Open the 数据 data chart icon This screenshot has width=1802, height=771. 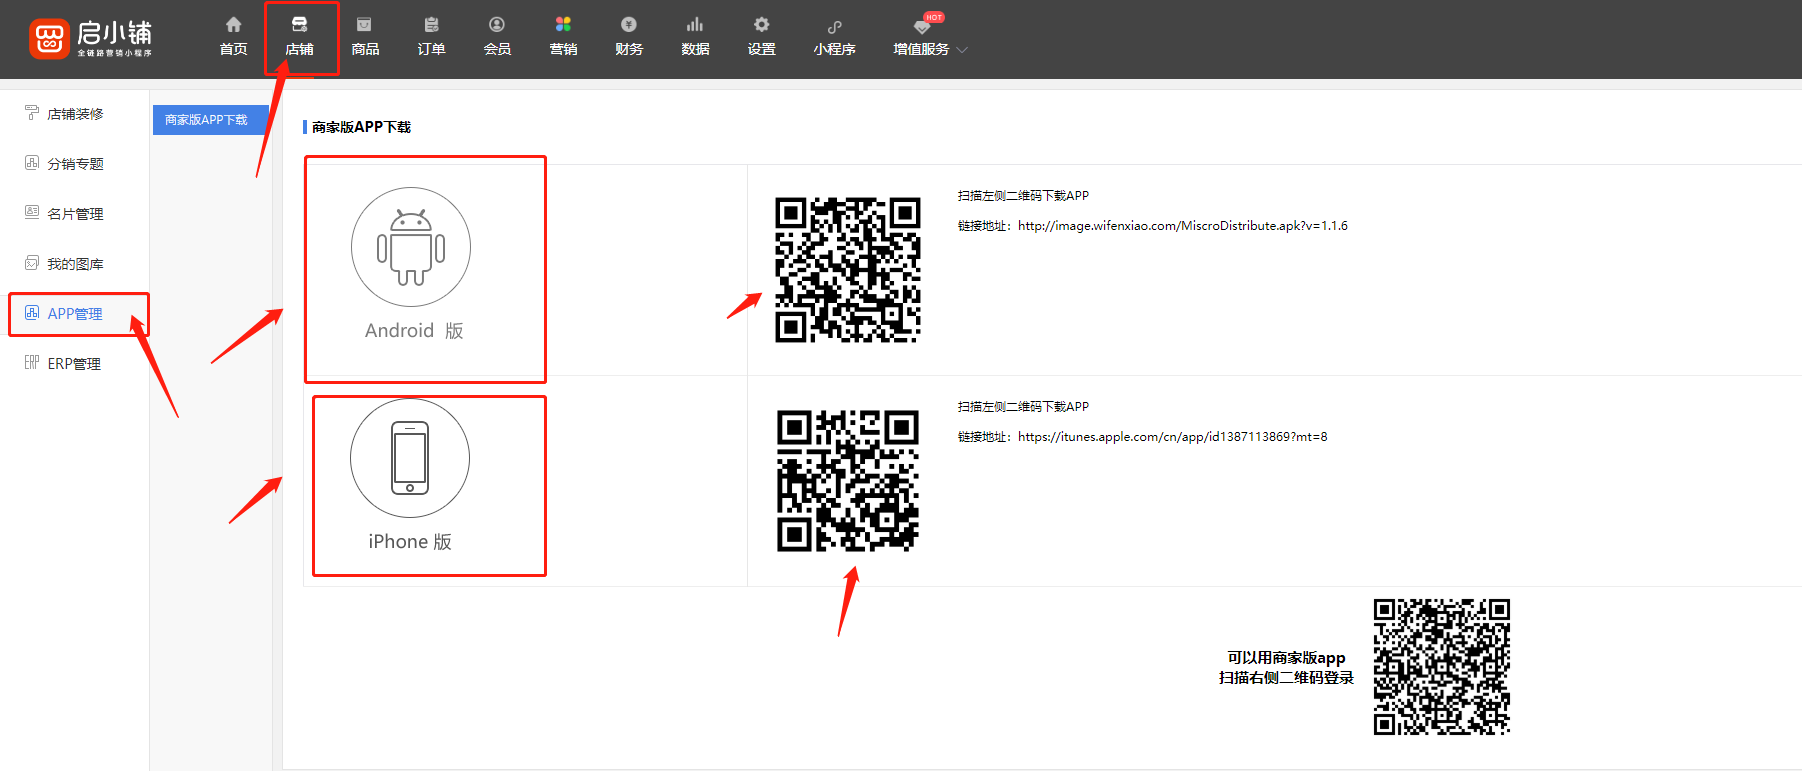pyautogui.click(x=695, y=25)
